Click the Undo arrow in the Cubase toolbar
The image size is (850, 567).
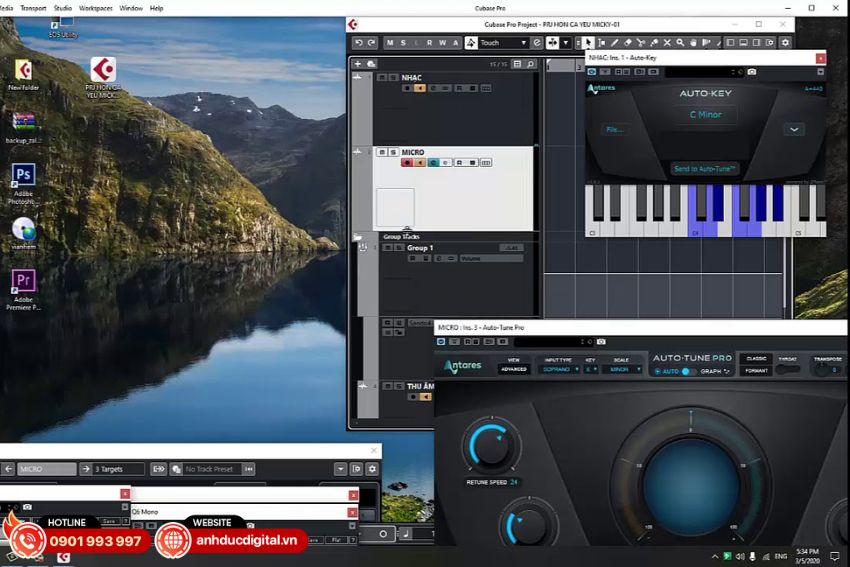358,42
